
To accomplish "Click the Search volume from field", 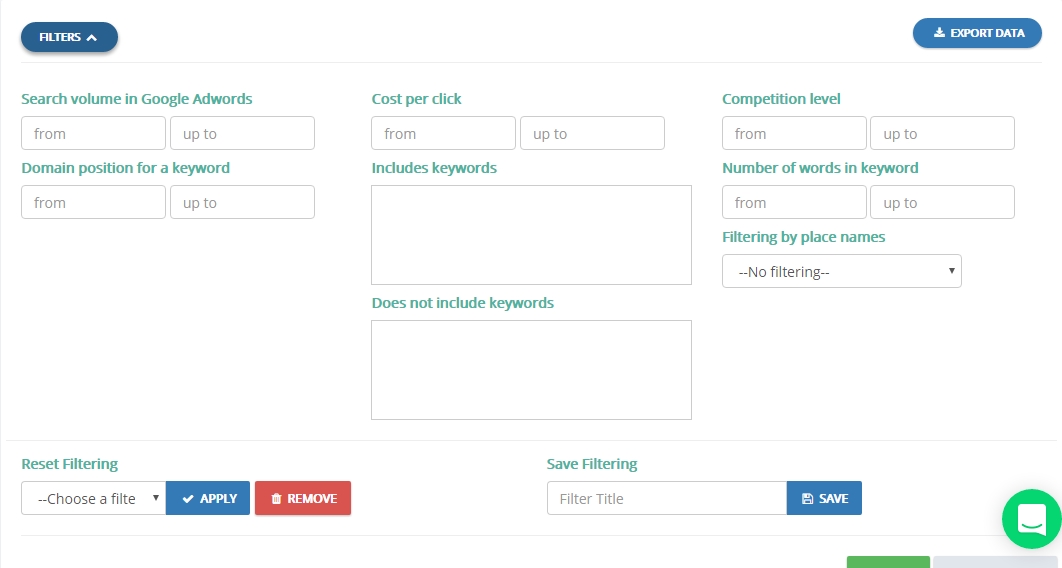I will (x=93, y=133).
